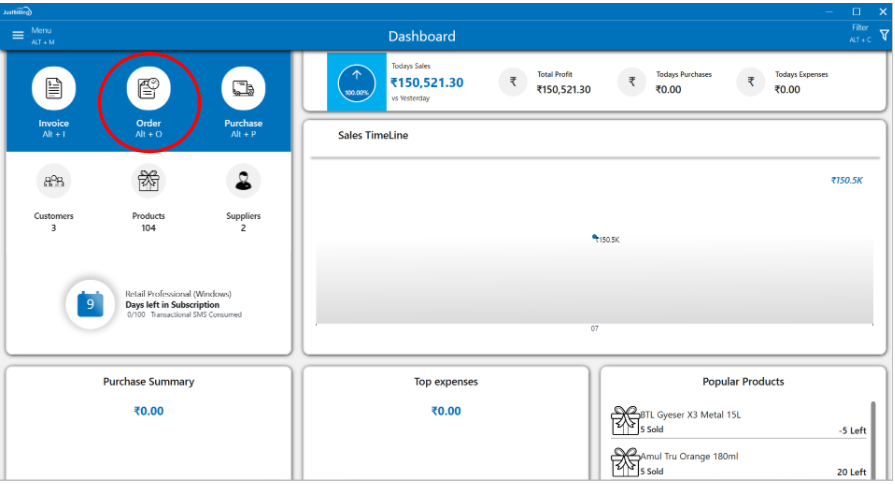Click the Purchase Summary ₹0.00 amount

tap(149, 411)
